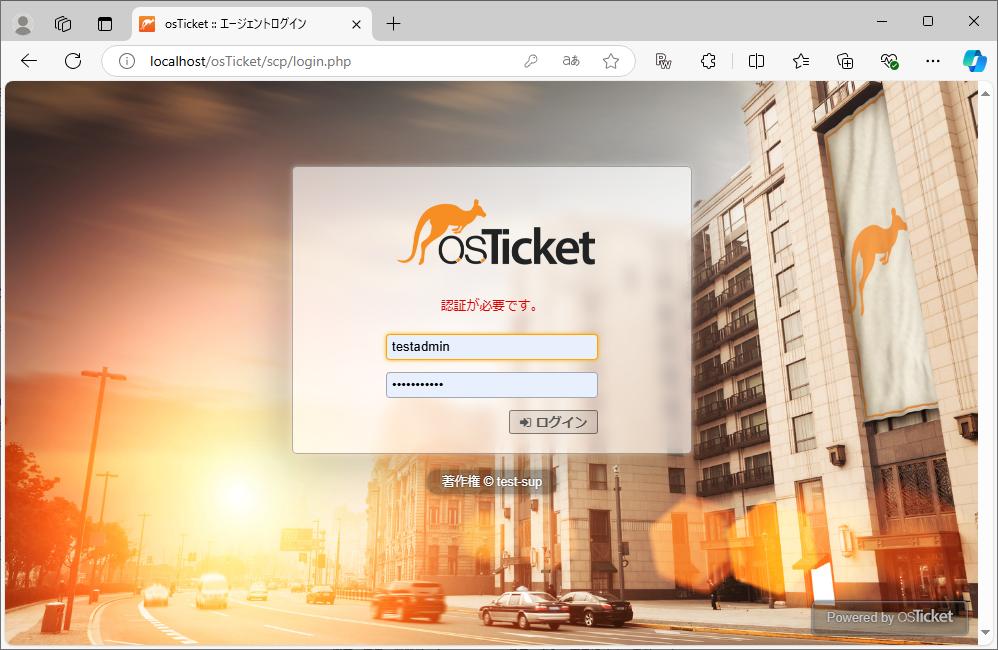
Task: Open the browser profile avatar menu
Action: [22, 24]
